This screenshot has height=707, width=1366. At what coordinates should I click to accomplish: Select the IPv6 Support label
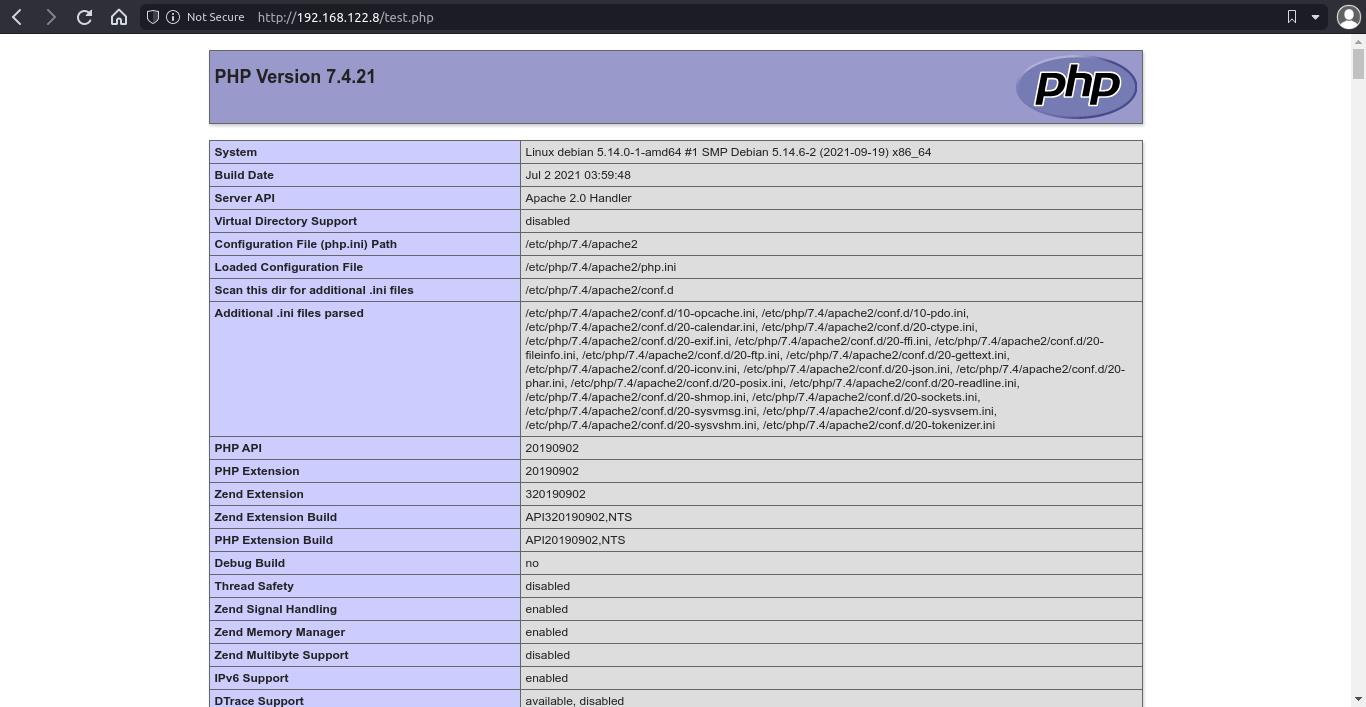pyautogui.click(x=252, y=678)
